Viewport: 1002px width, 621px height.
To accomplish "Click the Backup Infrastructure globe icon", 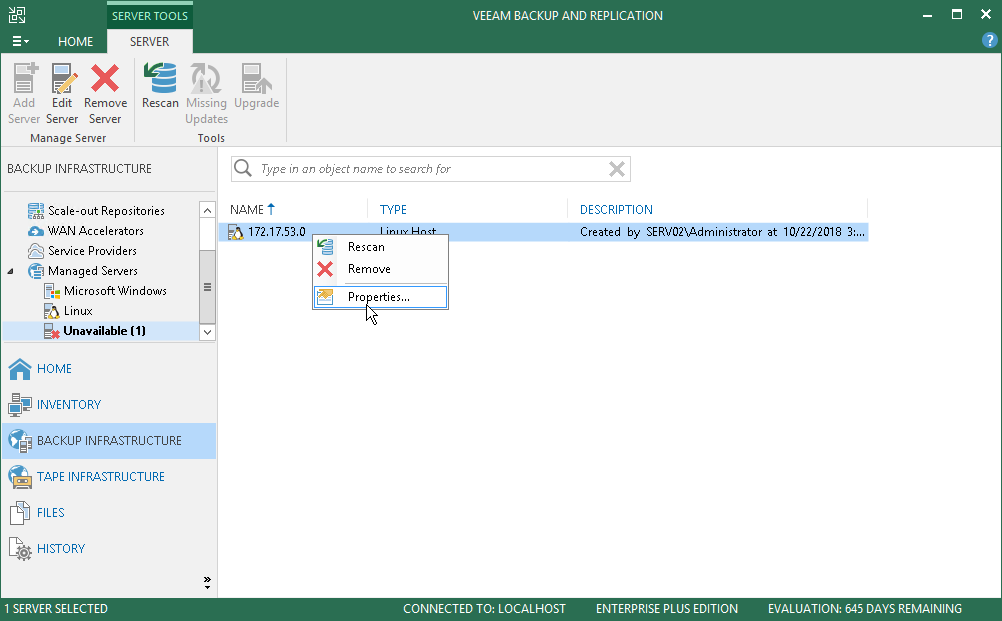I will 20,441.
